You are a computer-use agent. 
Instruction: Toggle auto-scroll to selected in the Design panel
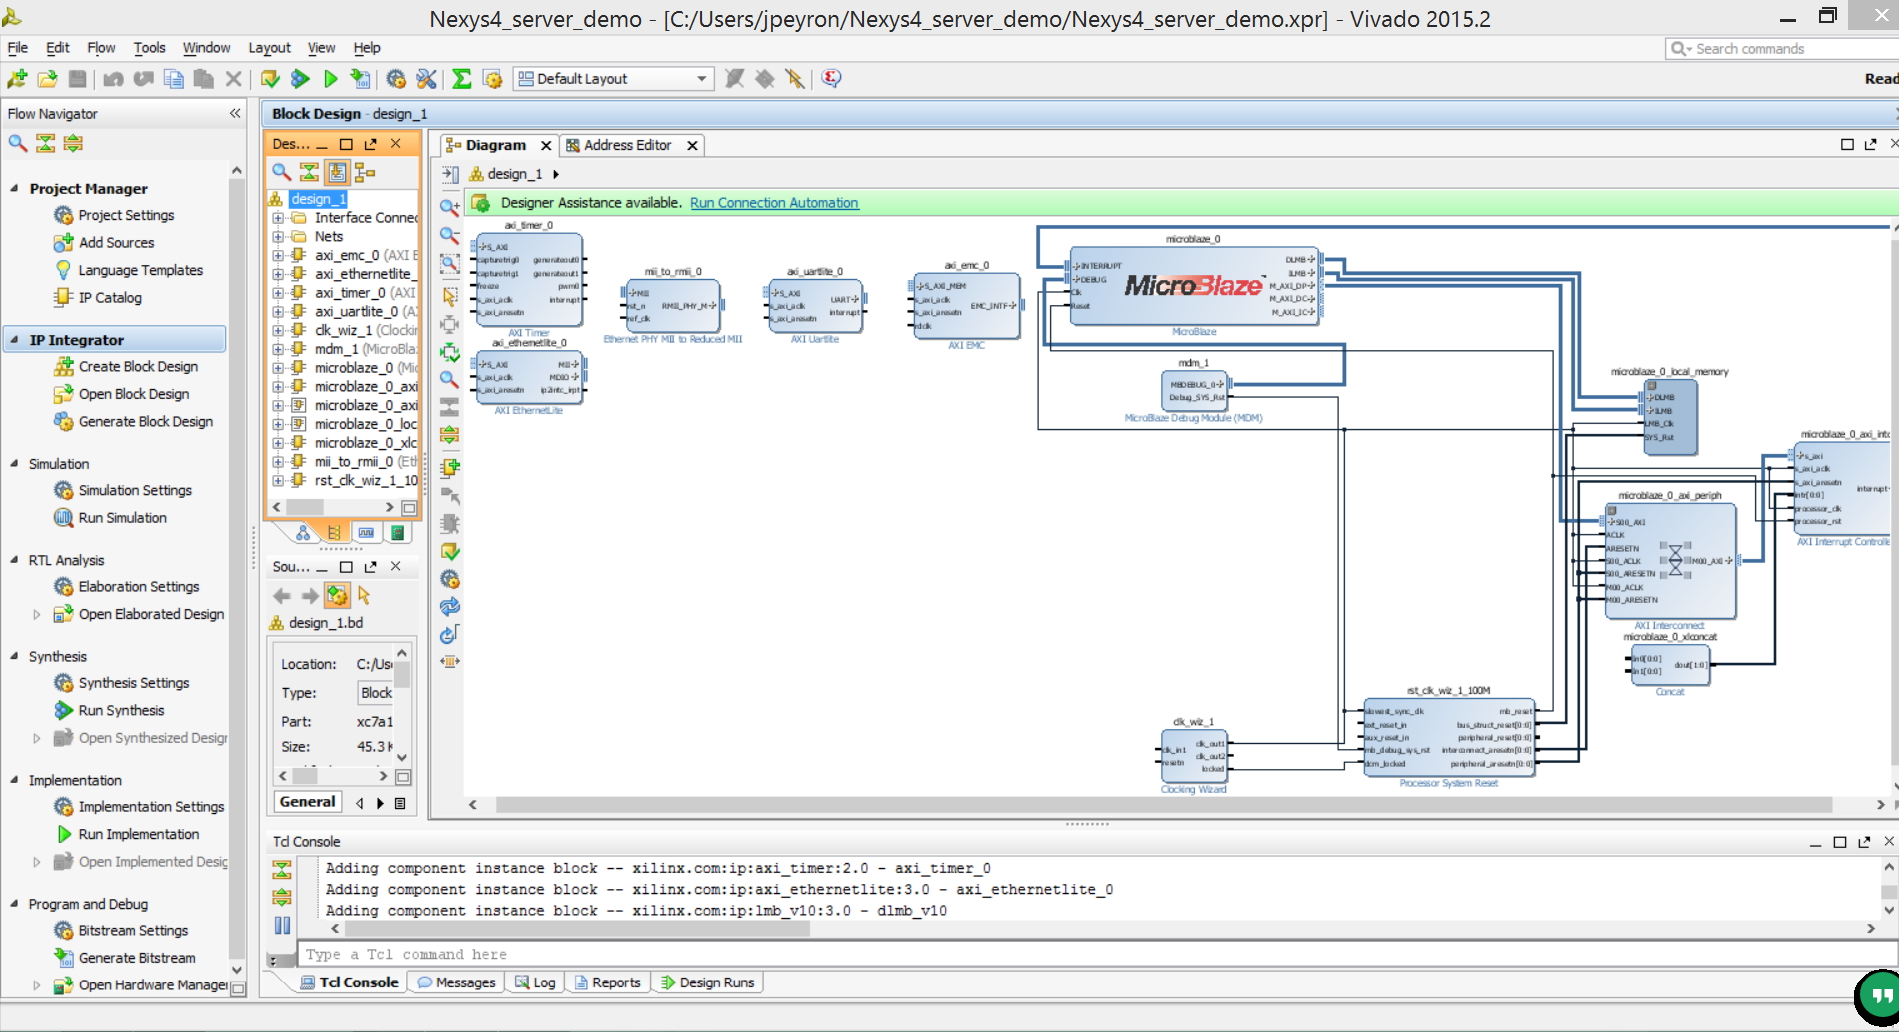[x=337, y=172]
